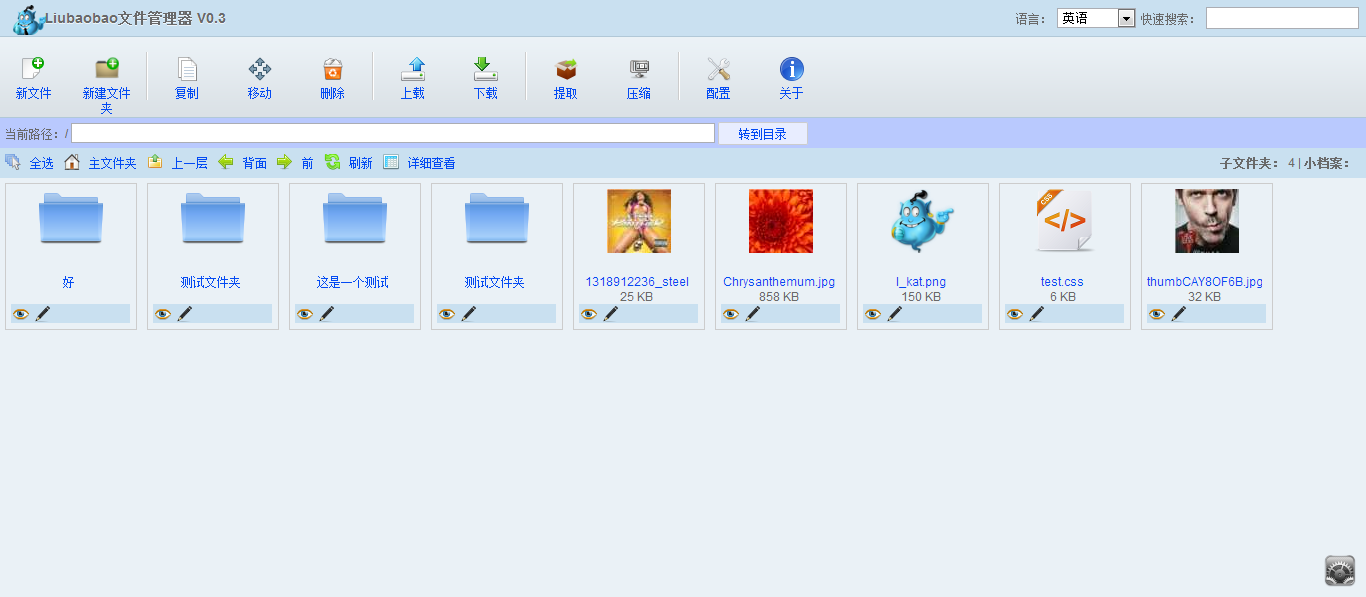Select the Chrysanthemum flower thumbnail

[x=781, y=221]
